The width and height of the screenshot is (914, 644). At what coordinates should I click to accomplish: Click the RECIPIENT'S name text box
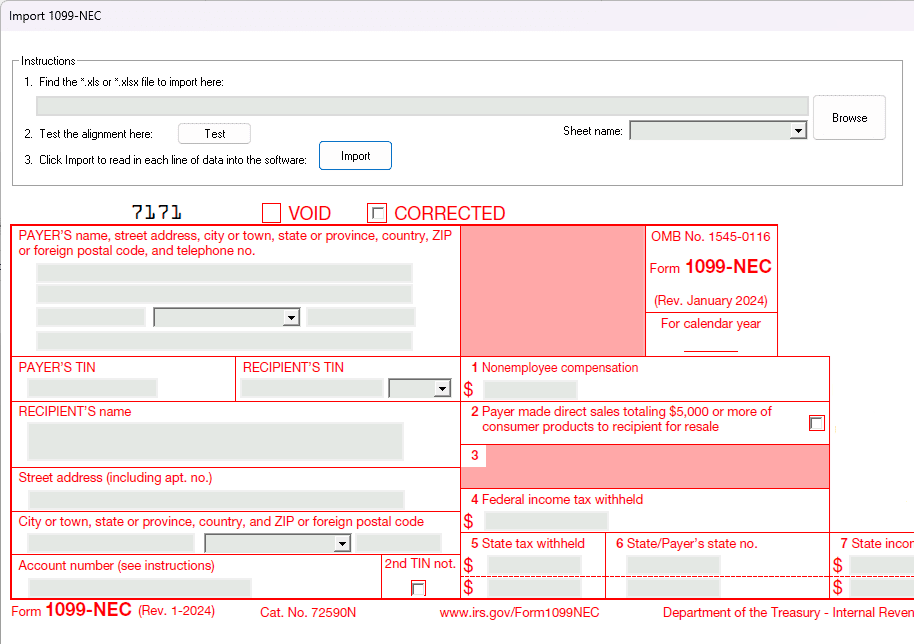tap(215, 441)
